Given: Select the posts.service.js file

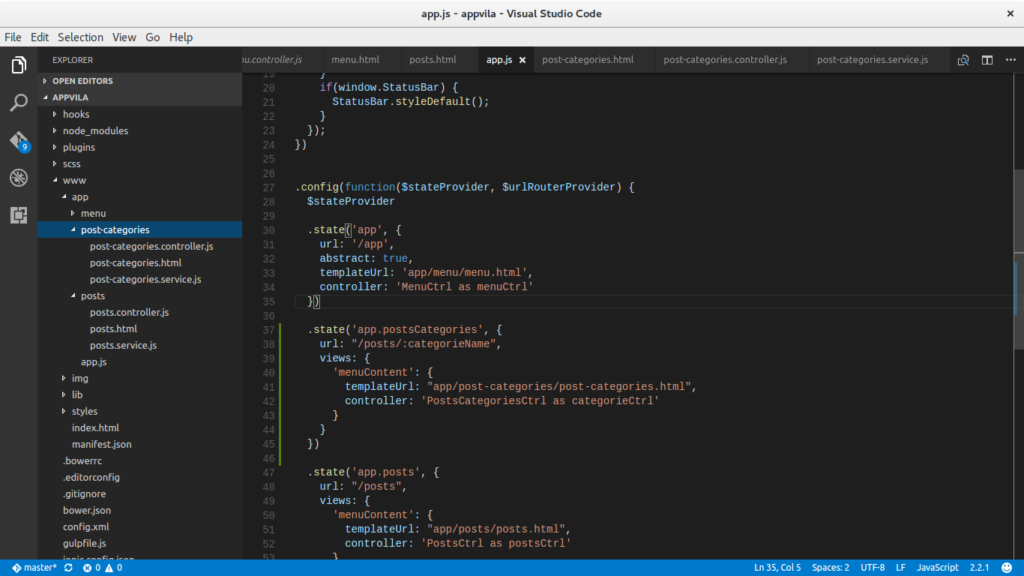Looking at the screenshot, I should (x=125, y=345).
